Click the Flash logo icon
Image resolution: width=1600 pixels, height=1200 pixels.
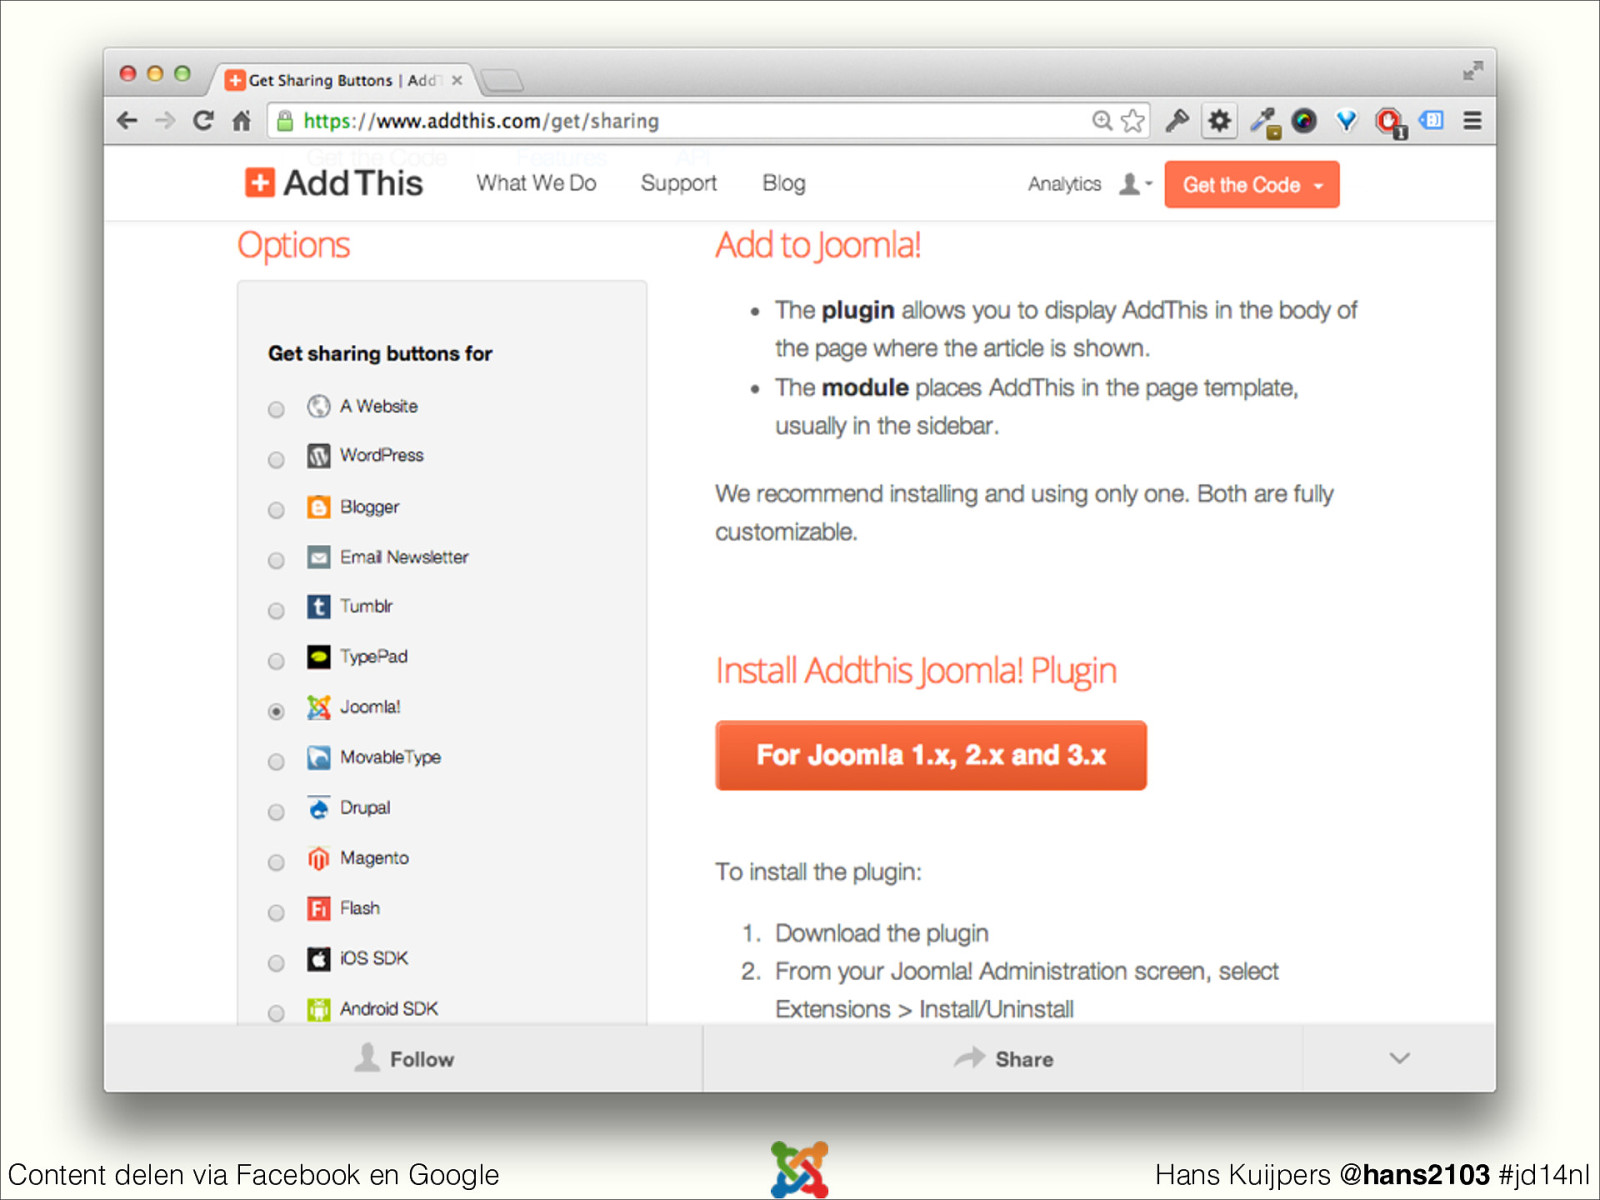coord(318,908)
